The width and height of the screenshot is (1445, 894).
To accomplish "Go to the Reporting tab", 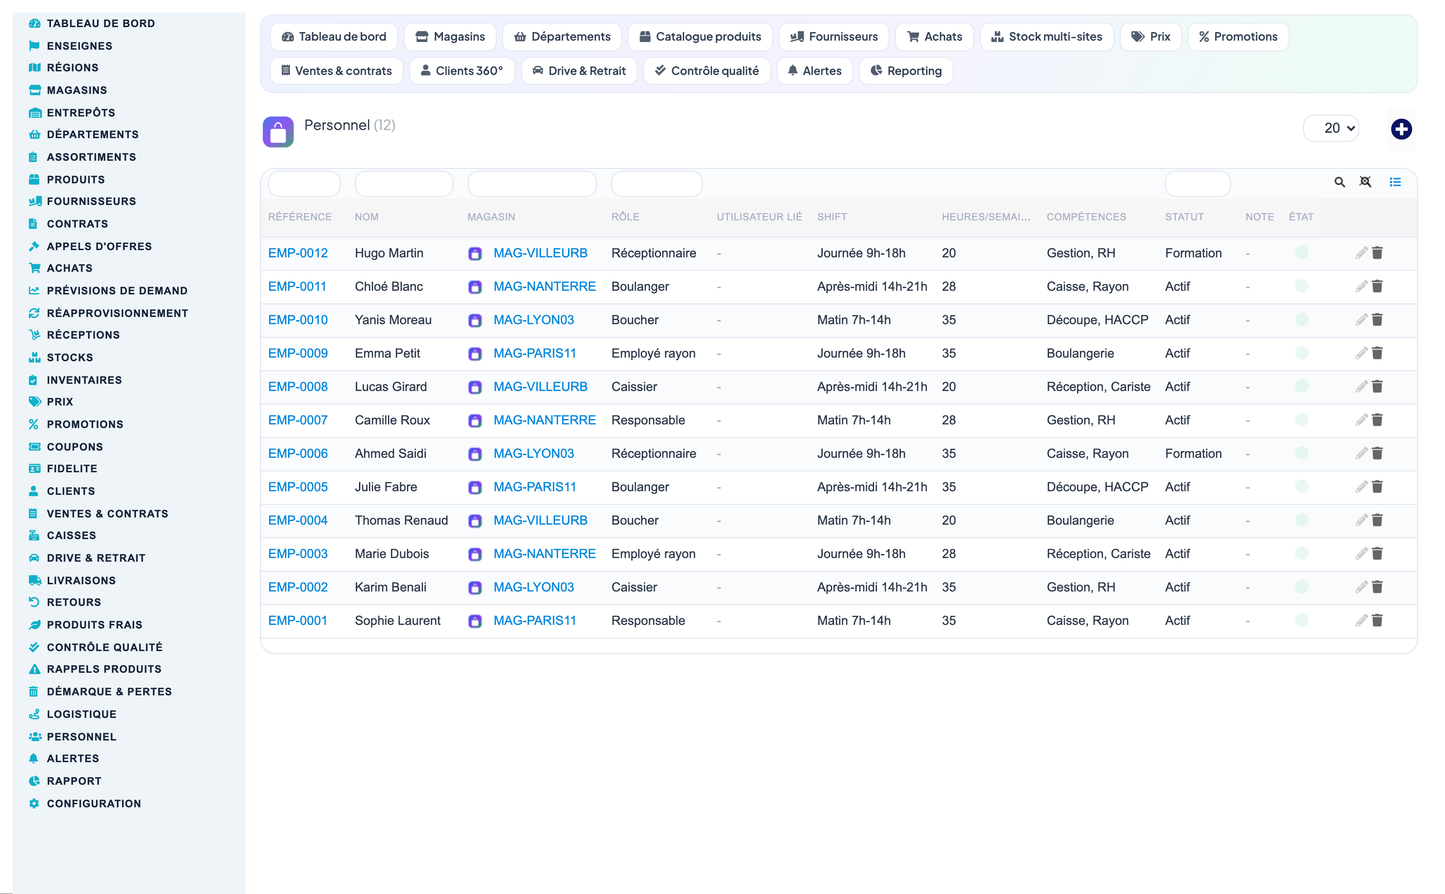I will tap(906, 71).
